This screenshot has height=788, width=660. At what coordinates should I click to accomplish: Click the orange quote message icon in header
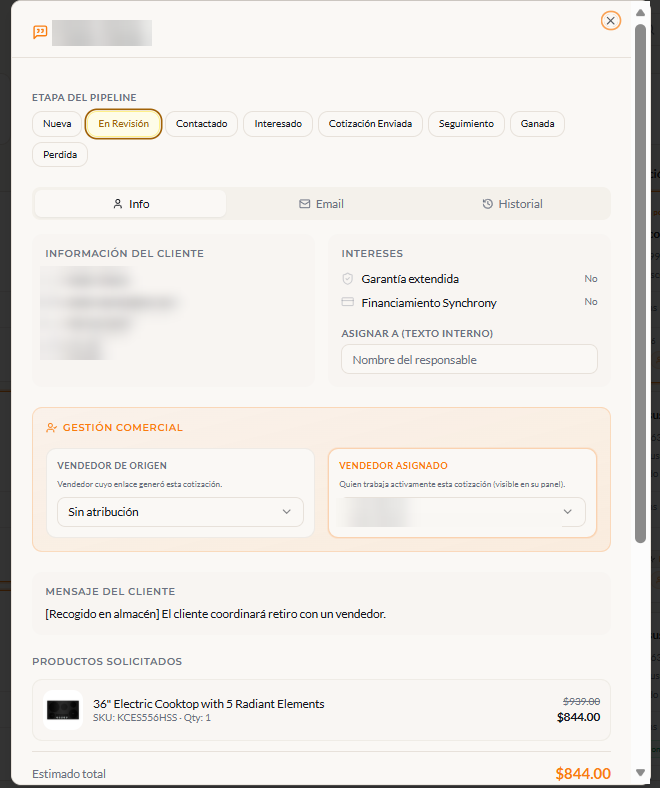pyautogui.click(x=40, y=32)
